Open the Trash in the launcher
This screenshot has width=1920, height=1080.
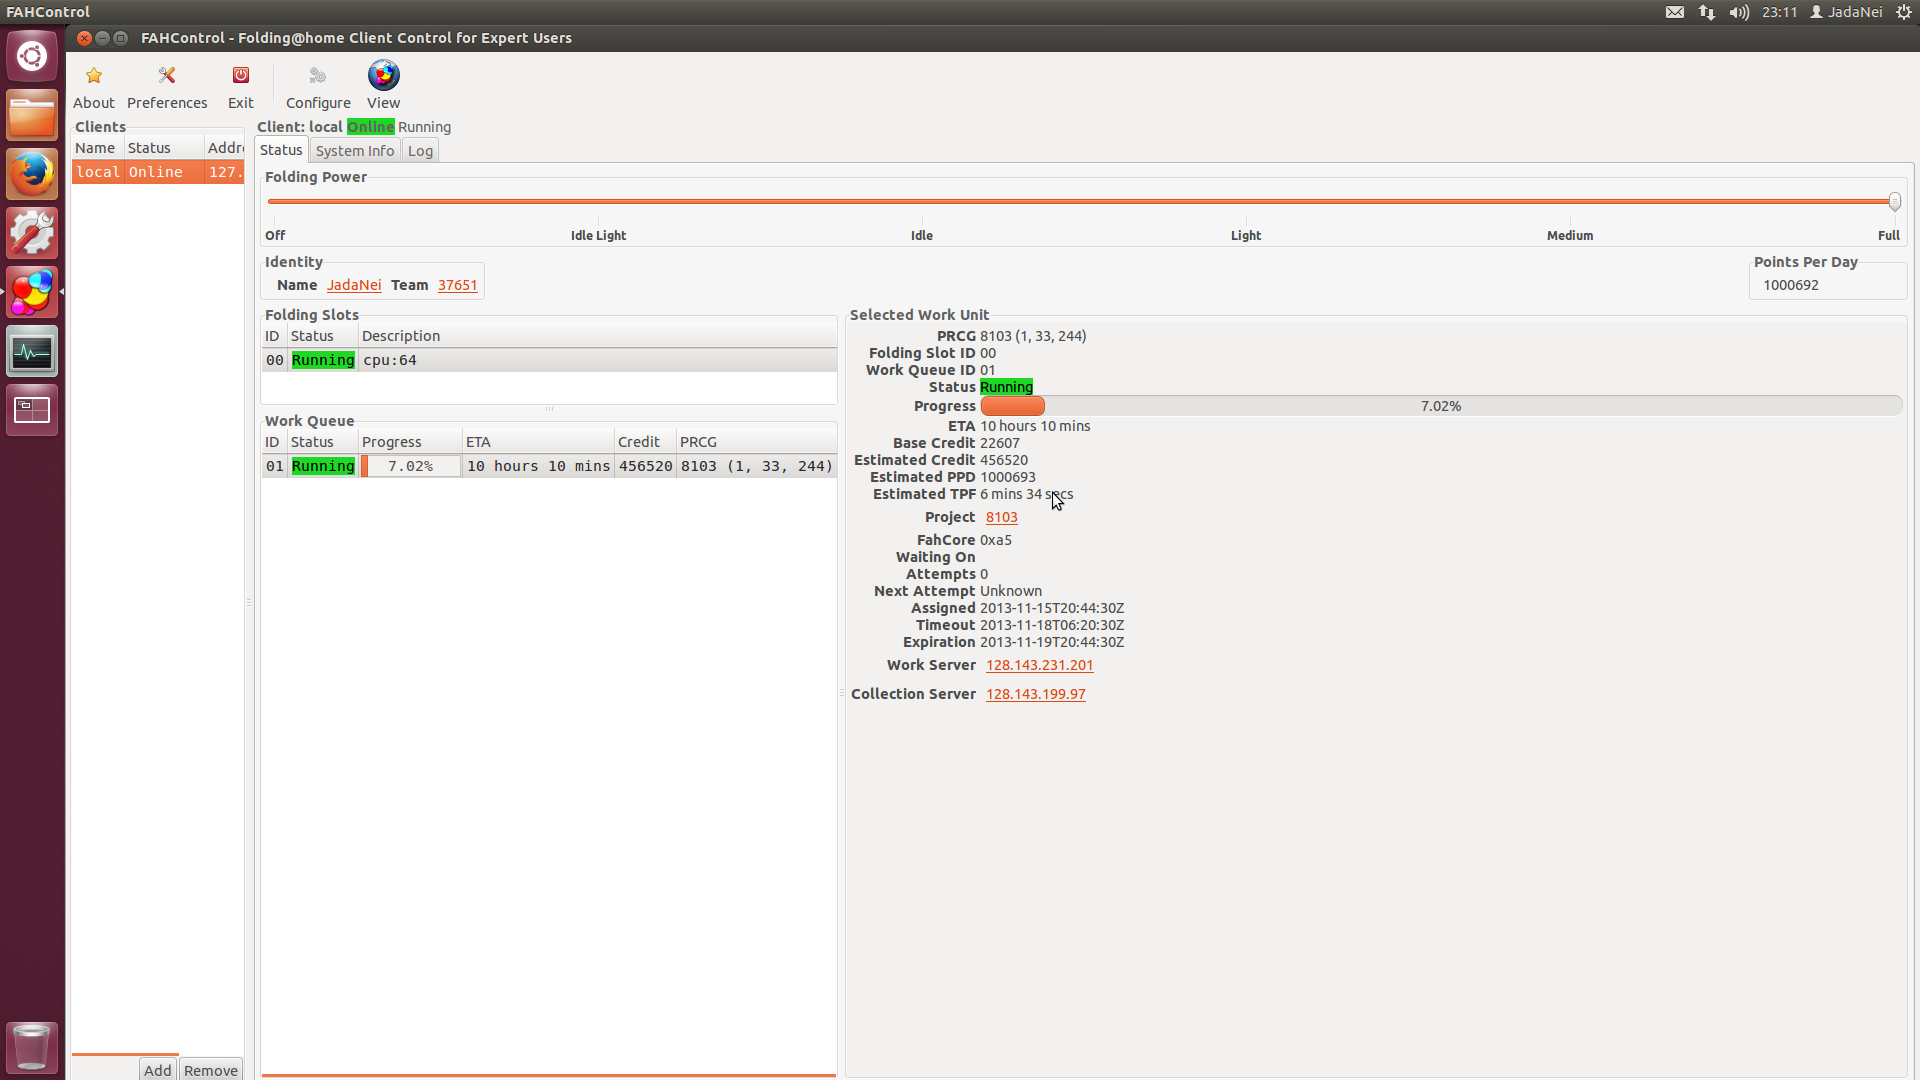(x=32, y=1047)
